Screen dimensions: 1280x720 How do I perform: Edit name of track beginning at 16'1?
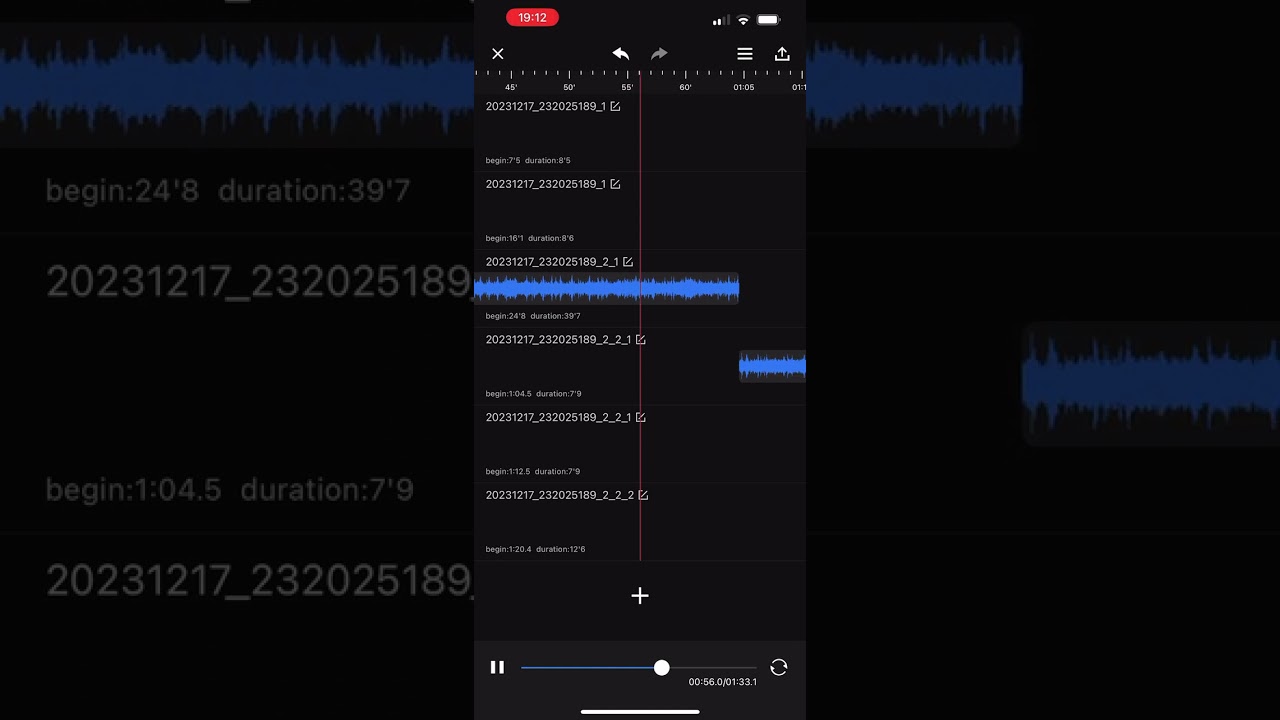615,184
